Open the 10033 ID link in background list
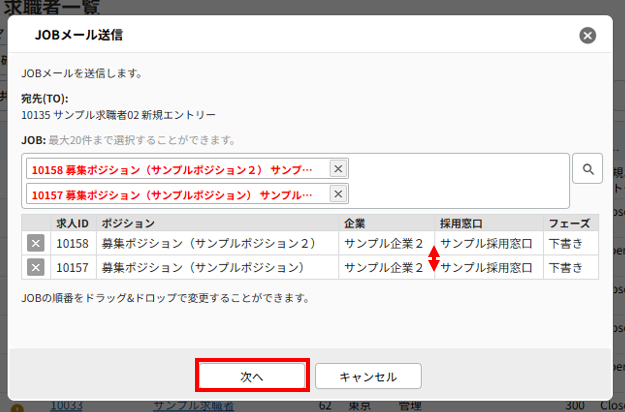 (x=66, y=405)
